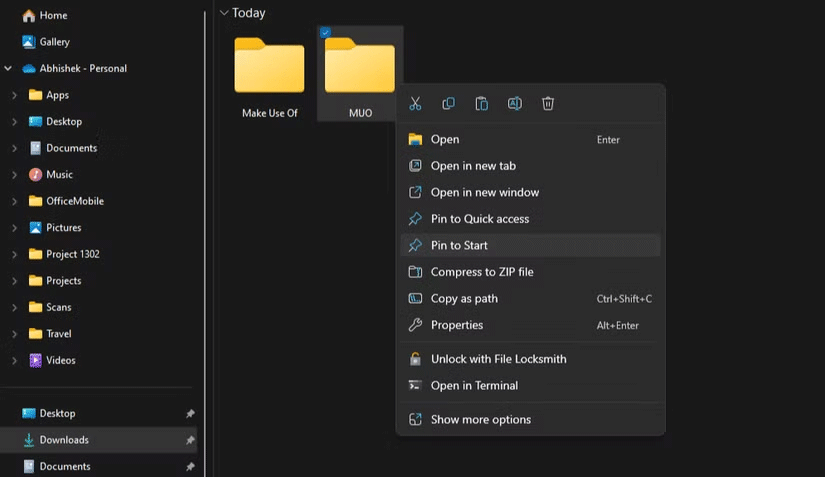Collapse the Today group header

(x=223, y=13)
